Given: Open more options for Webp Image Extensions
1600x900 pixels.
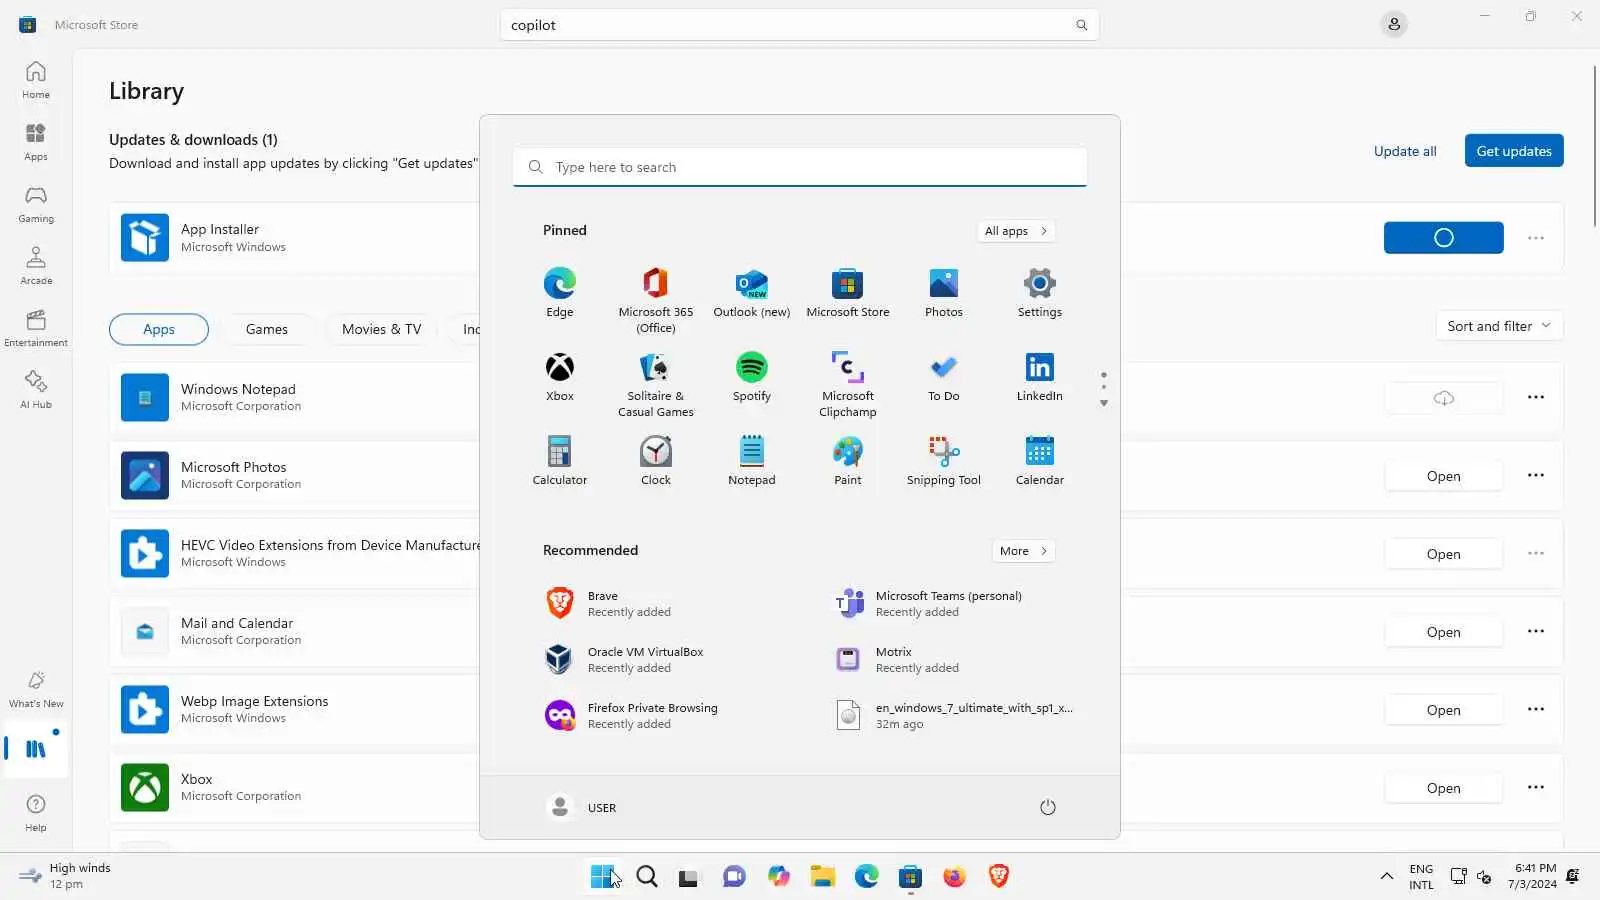Looking at the screenshot, I should coord(1536,710).
